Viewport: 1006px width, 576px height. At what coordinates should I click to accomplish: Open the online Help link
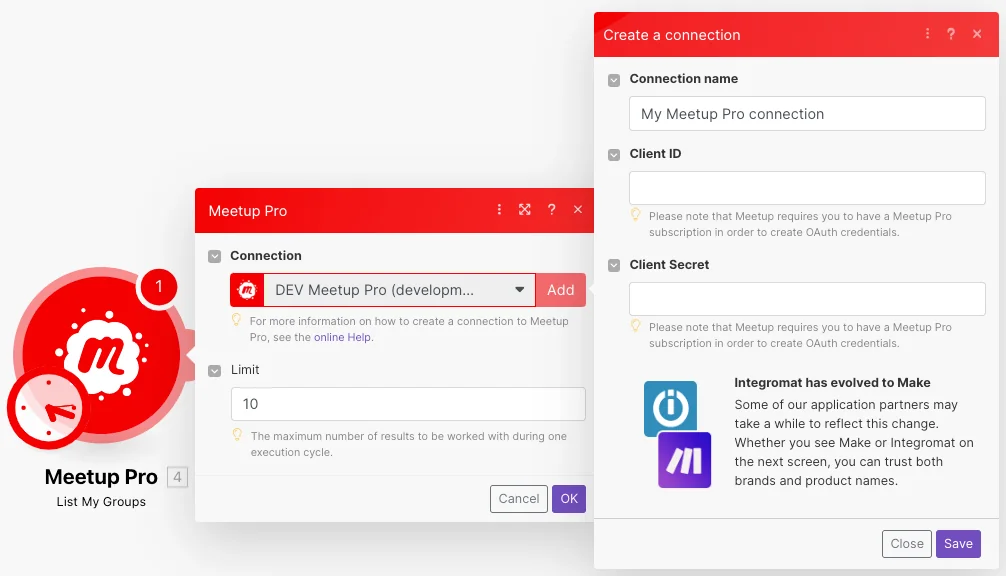342,337
